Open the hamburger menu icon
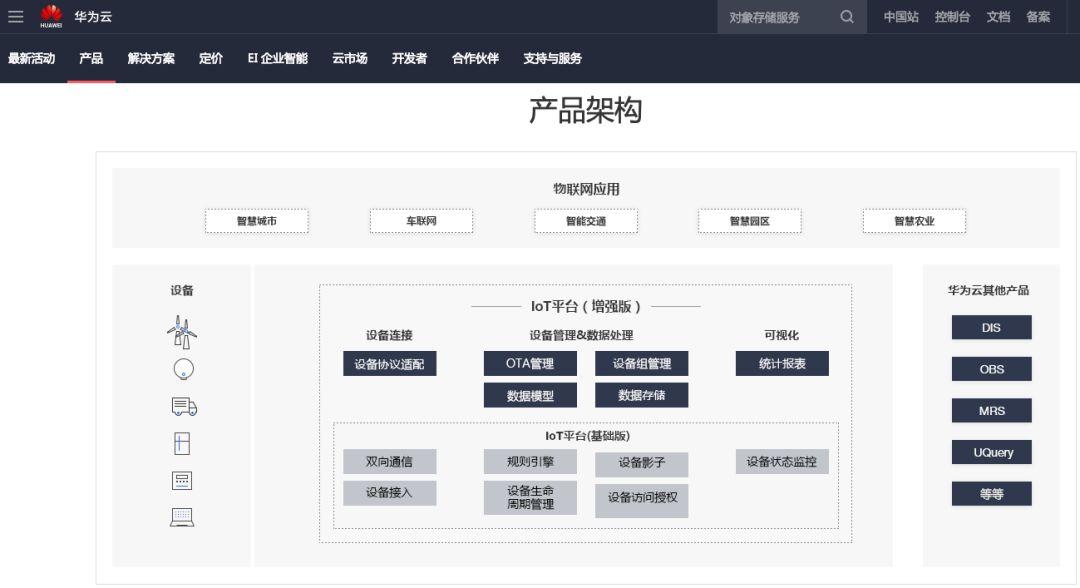Screen dimensions: 1080x588 click(x=15, y=17)
